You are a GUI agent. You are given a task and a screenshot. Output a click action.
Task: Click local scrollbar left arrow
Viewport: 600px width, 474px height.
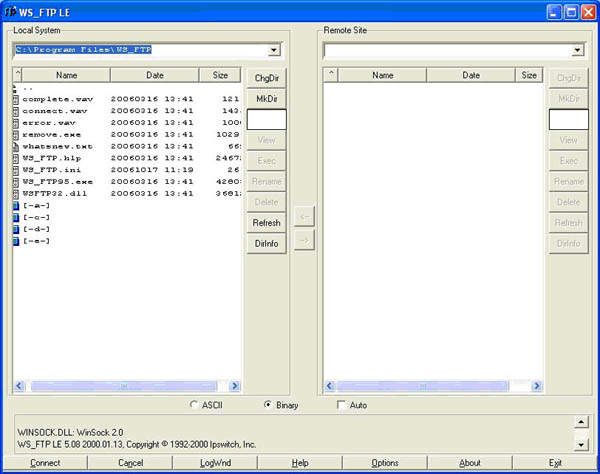pyautogui.click(x=19, y=386)
